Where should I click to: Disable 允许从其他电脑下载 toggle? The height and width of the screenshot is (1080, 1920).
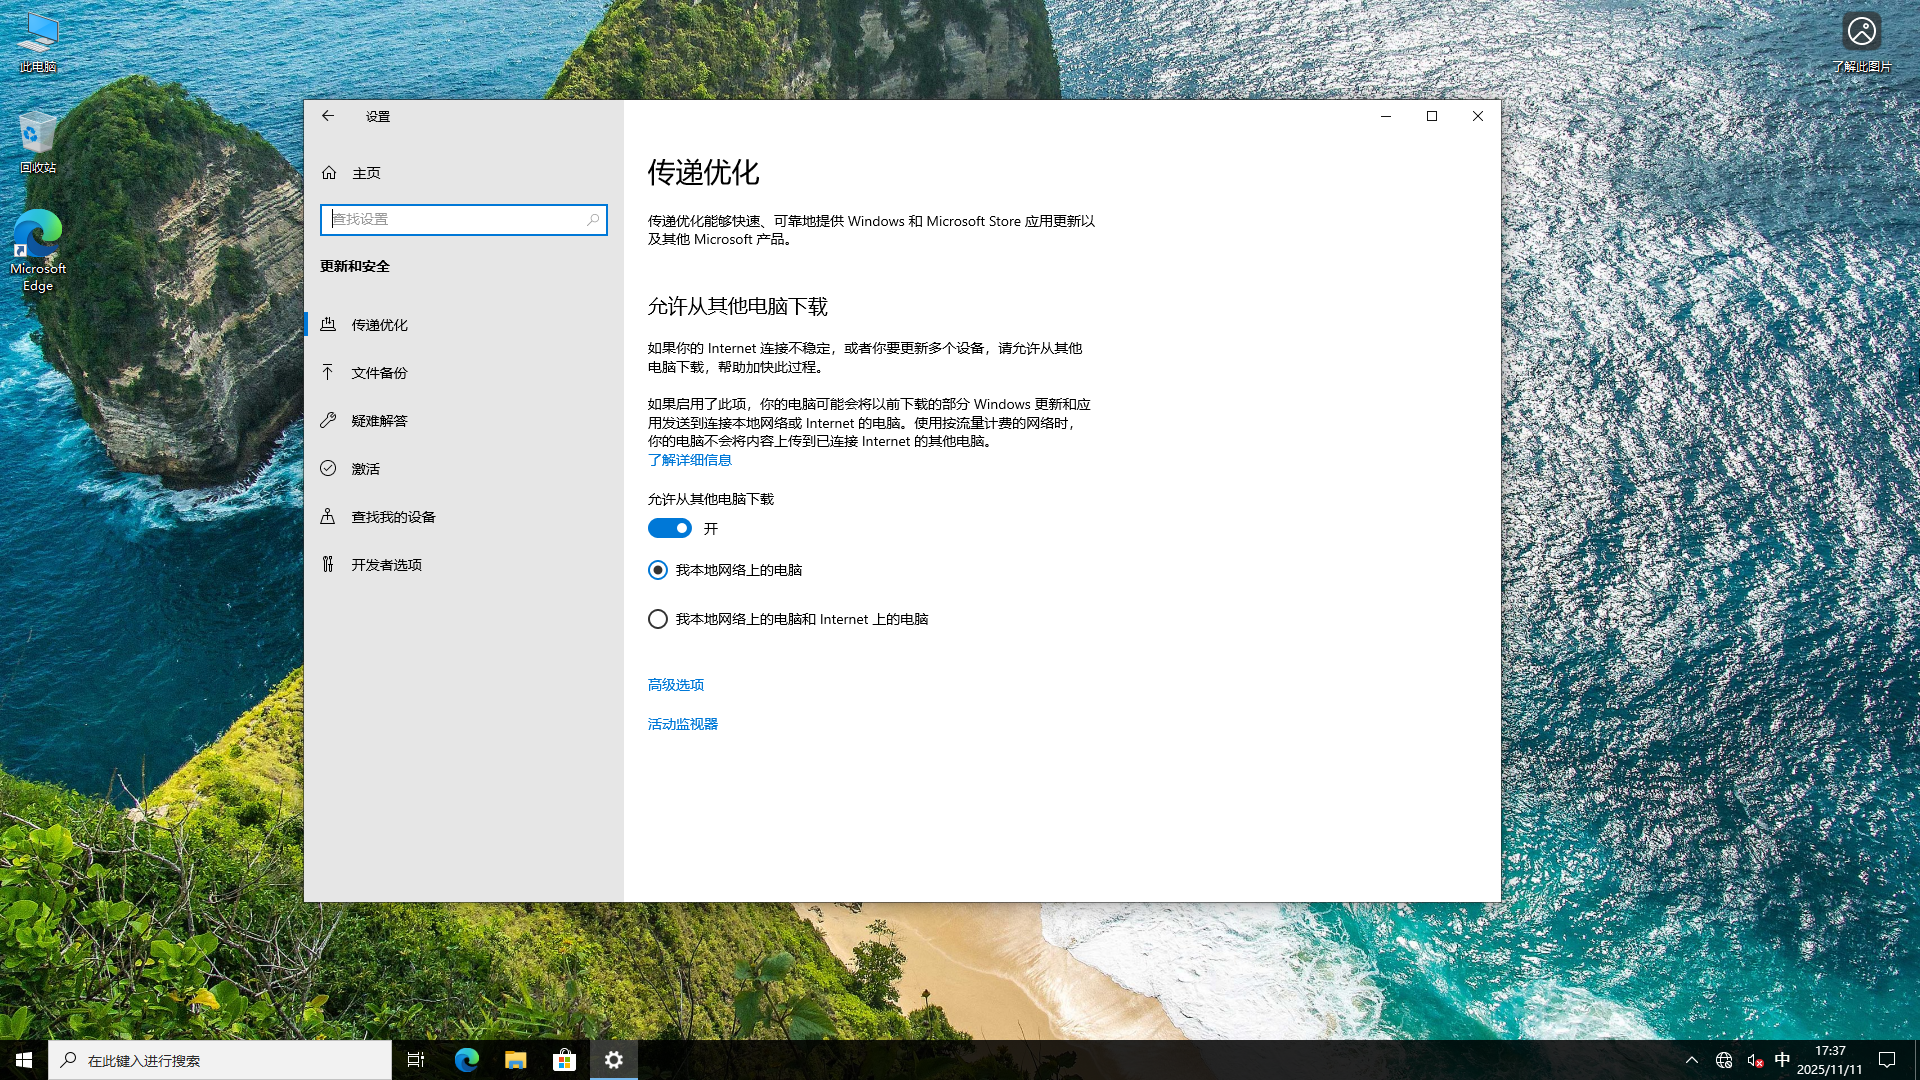pos(669,528)
